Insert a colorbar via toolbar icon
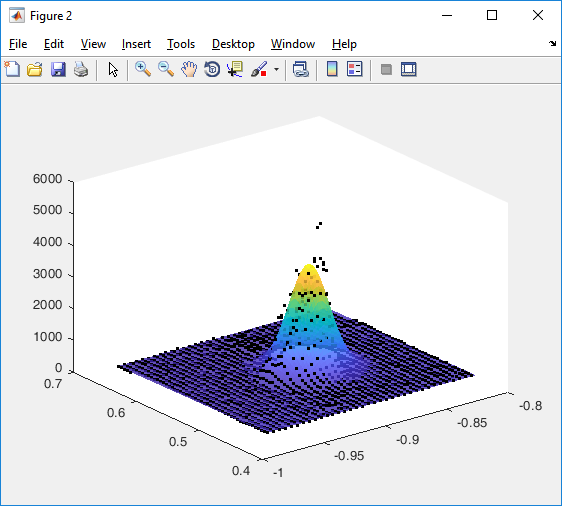The image size is (562, 506). [x=332, y=69]
